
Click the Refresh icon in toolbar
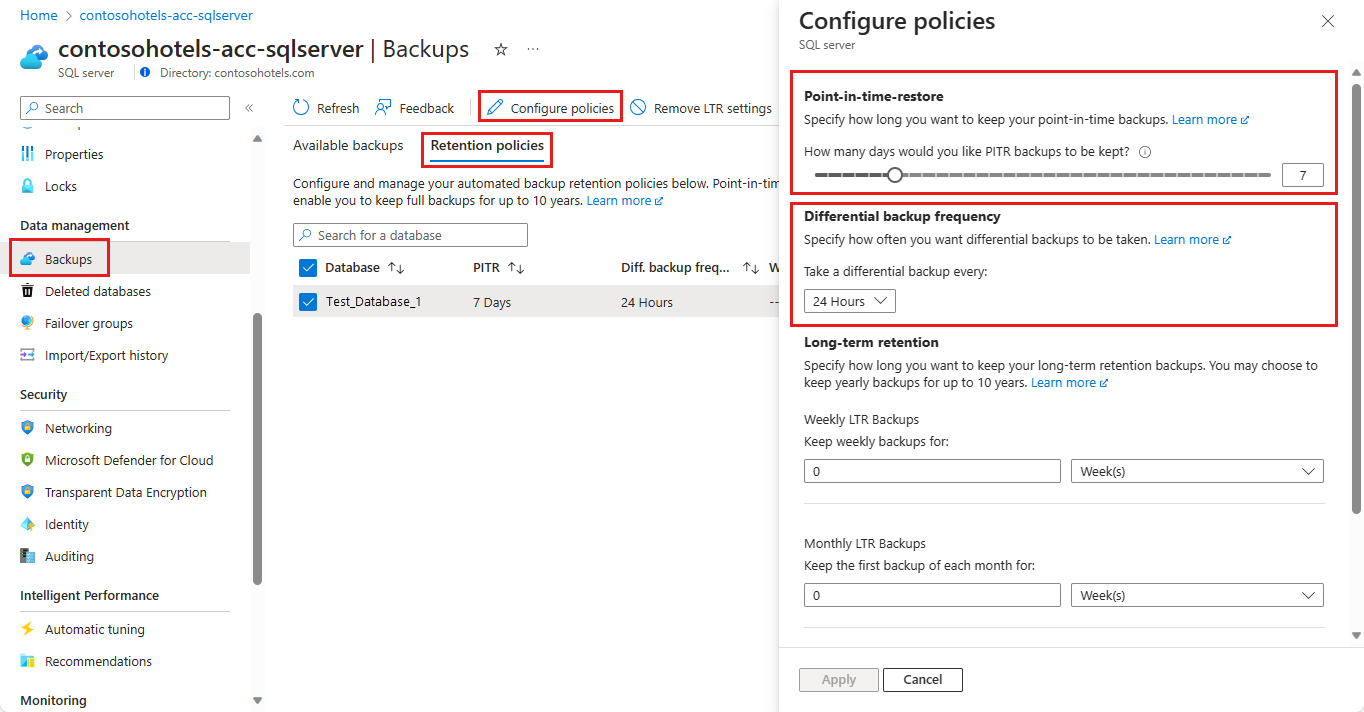point(301,108)
